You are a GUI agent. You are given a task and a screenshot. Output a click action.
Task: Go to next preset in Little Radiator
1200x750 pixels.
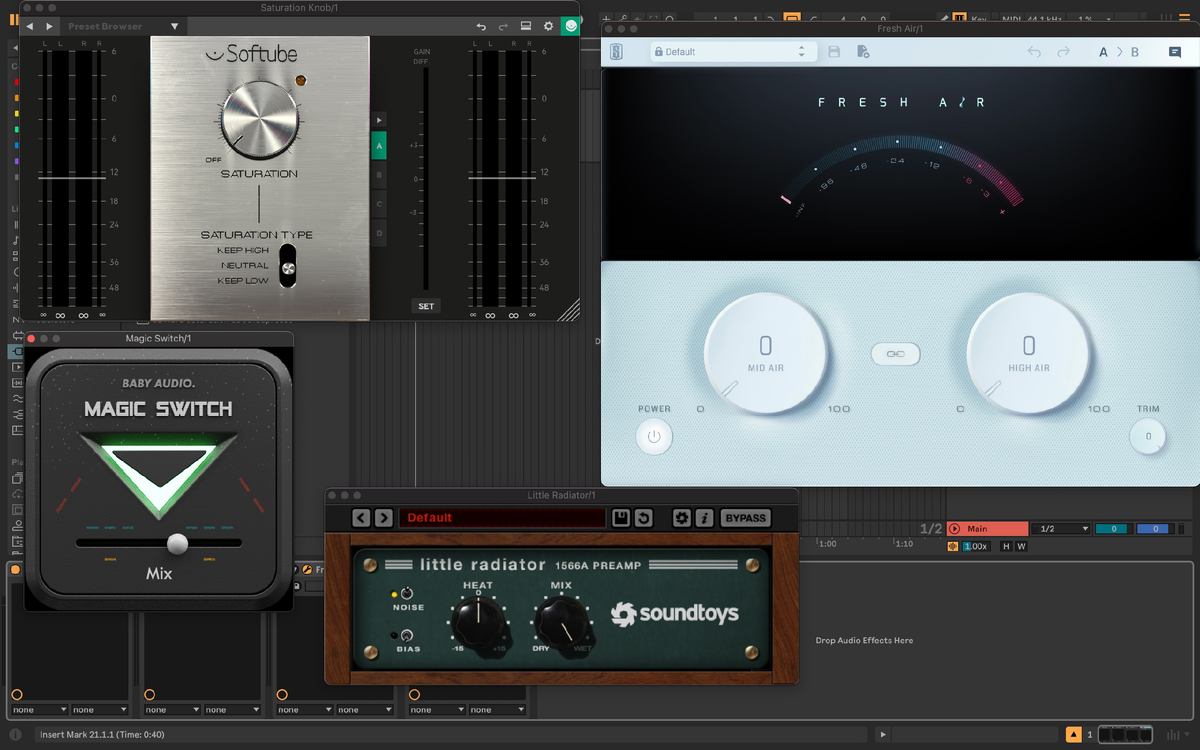pyautogui.click(x=384, y=518)
